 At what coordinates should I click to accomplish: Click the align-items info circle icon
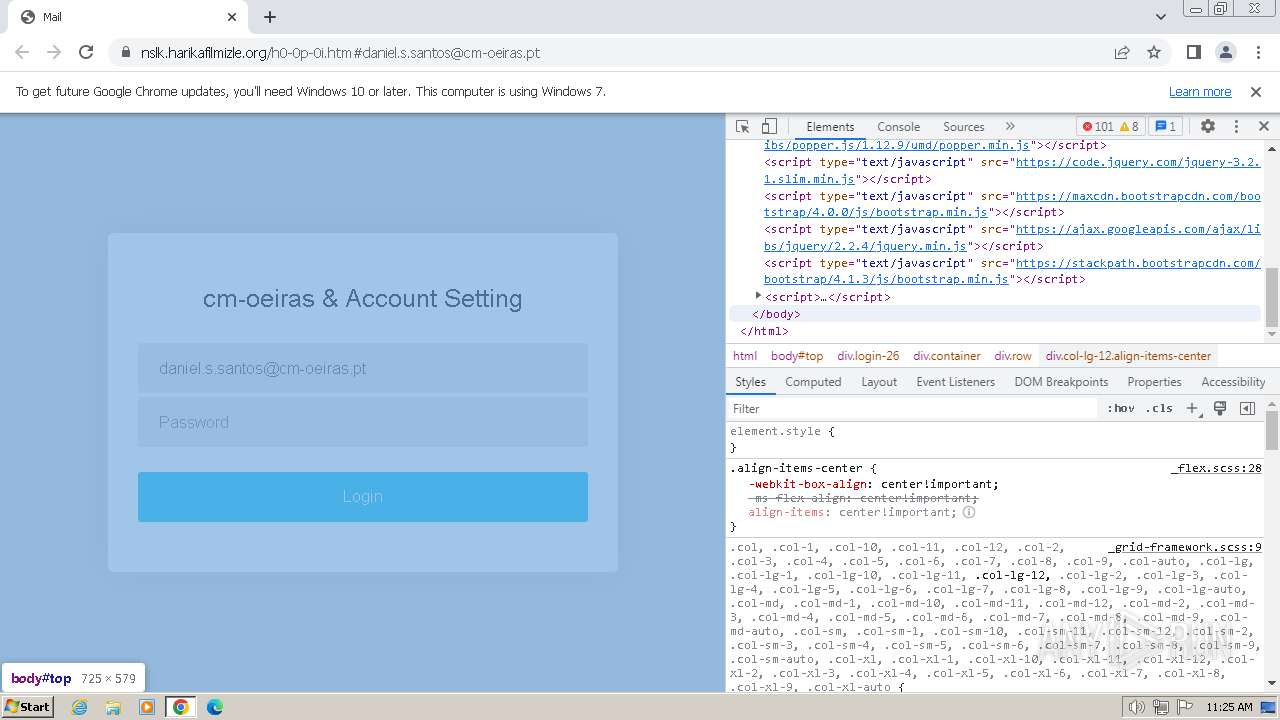[x=969, y=512]
